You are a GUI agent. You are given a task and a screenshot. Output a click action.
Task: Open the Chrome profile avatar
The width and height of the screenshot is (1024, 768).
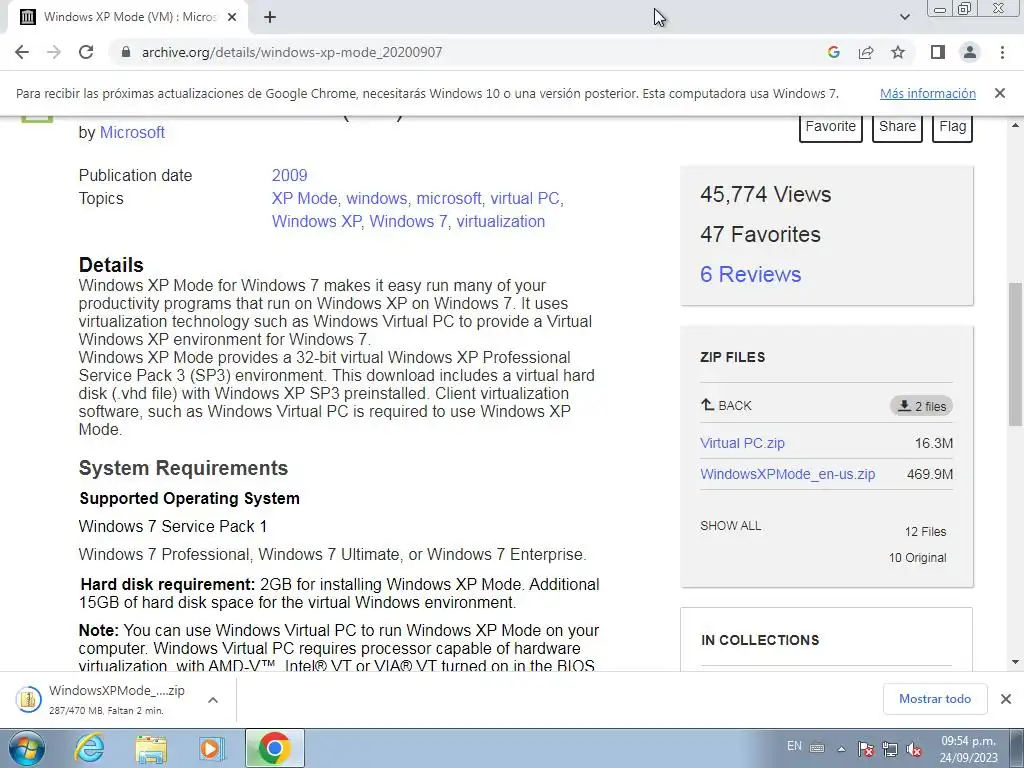click(970, 52)
